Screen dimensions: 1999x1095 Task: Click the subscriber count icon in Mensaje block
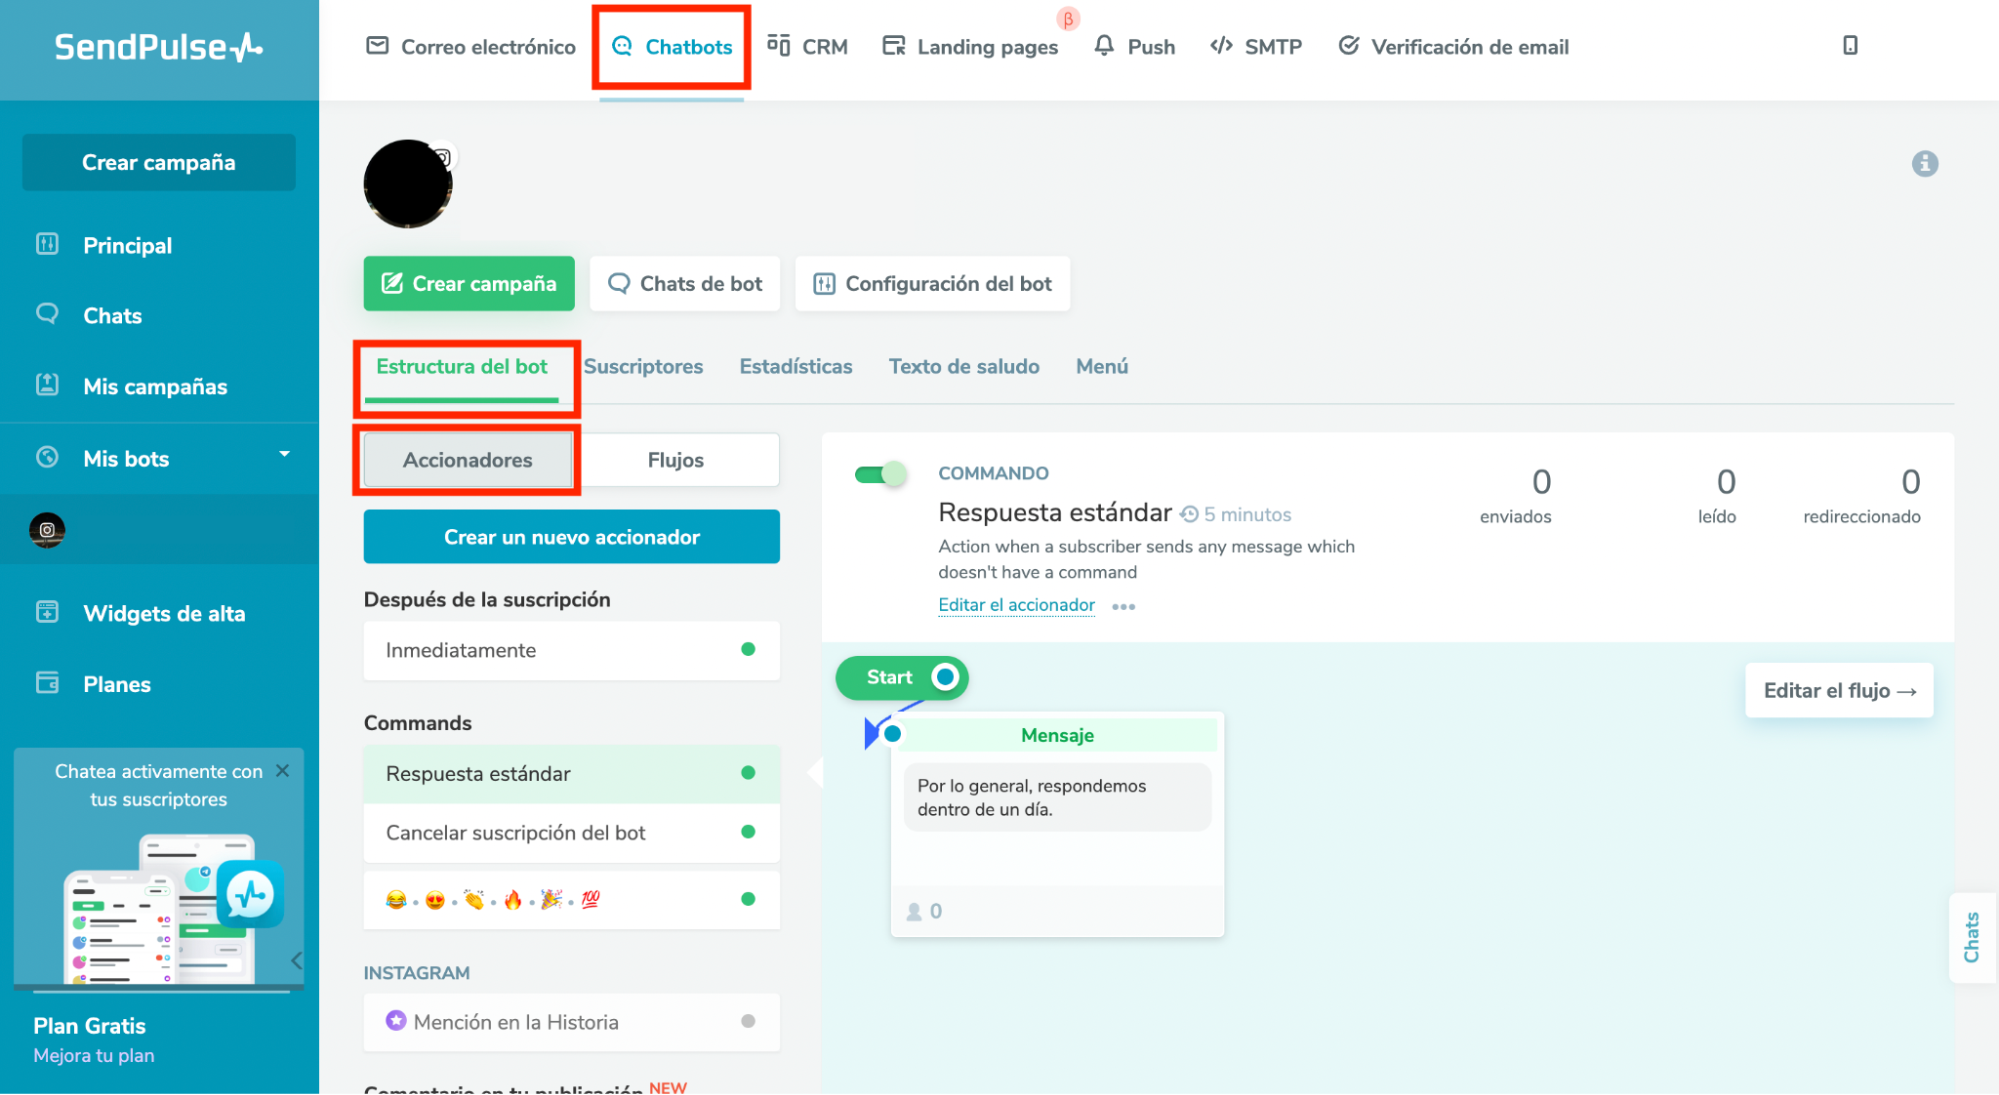(x=914, y=911)
